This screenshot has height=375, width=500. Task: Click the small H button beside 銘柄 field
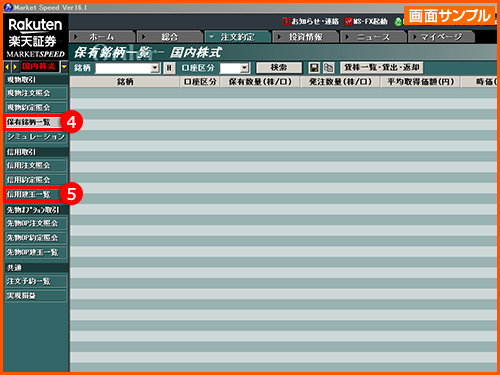pyautogui.click(x=169, y=68)
